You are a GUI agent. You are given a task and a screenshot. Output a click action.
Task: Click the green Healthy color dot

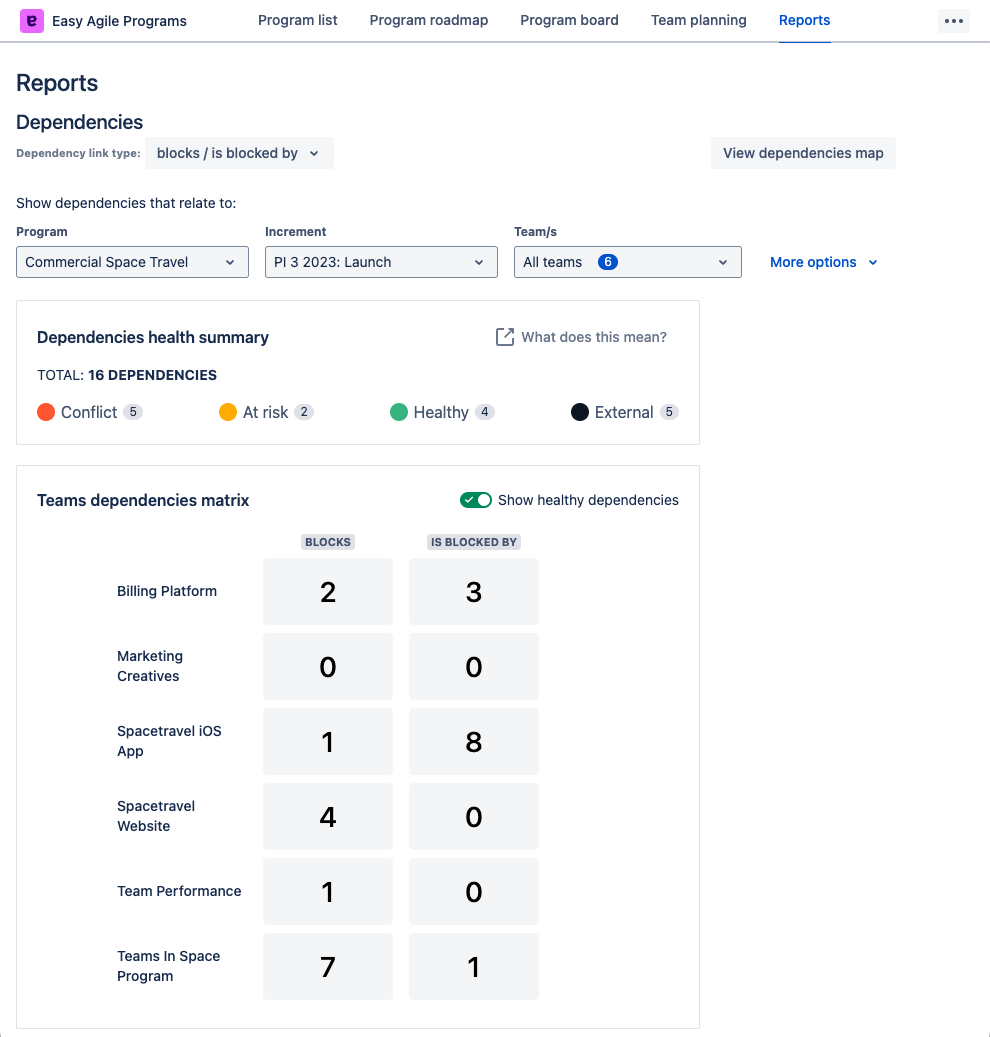click(398, 411)
